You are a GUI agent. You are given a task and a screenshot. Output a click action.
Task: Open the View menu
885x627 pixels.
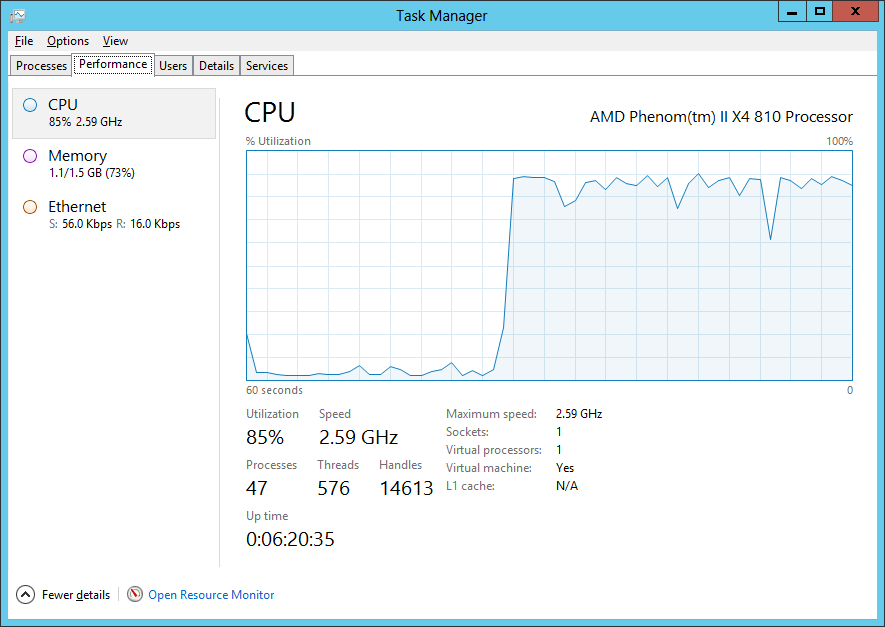tap(115, 41)
